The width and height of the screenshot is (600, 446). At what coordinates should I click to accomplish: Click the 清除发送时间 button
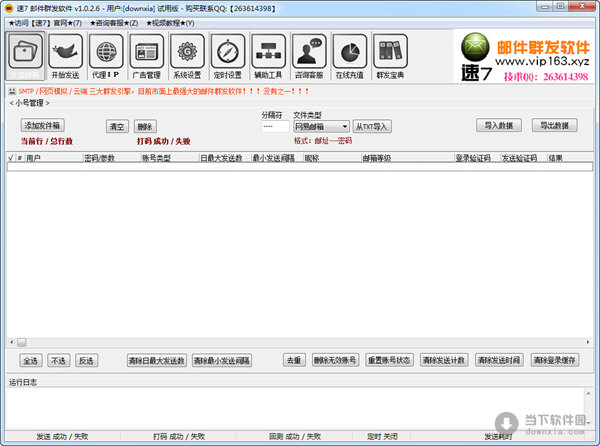point(499,360)
